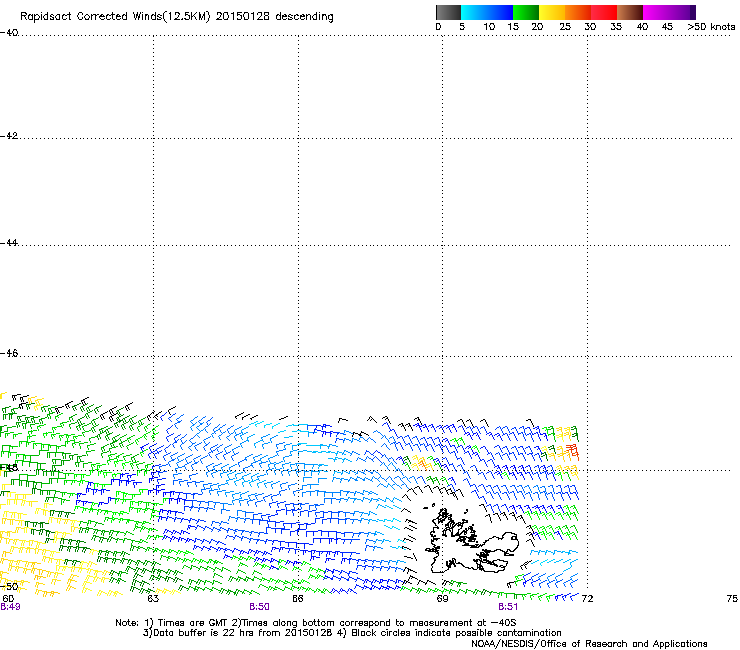The image size is (740, 650).
Task: Click the '>50 knots' legend label
Action: tap(711, 27)
